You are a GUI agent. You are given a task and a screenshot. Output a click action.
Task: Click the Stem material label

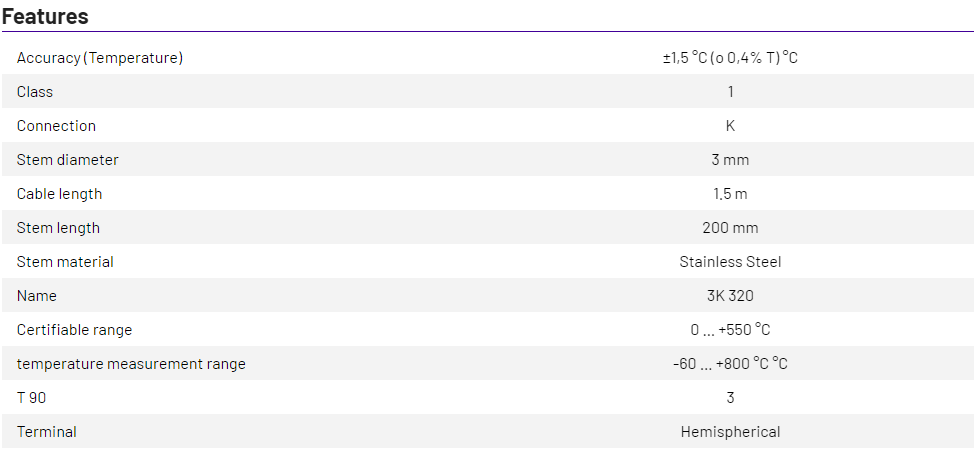pyautogui.click(x=65, y=262)
